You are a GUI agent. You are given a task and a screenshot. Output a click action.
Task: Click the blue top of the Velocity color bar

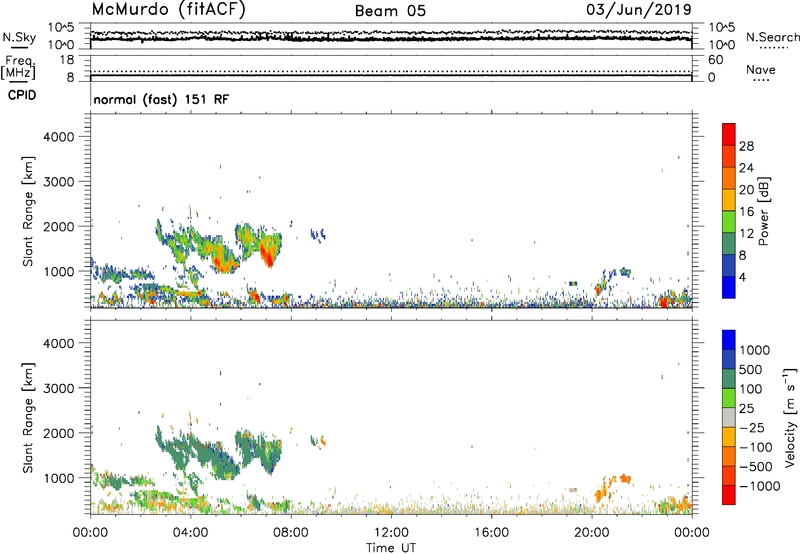(x=729, y=340)
